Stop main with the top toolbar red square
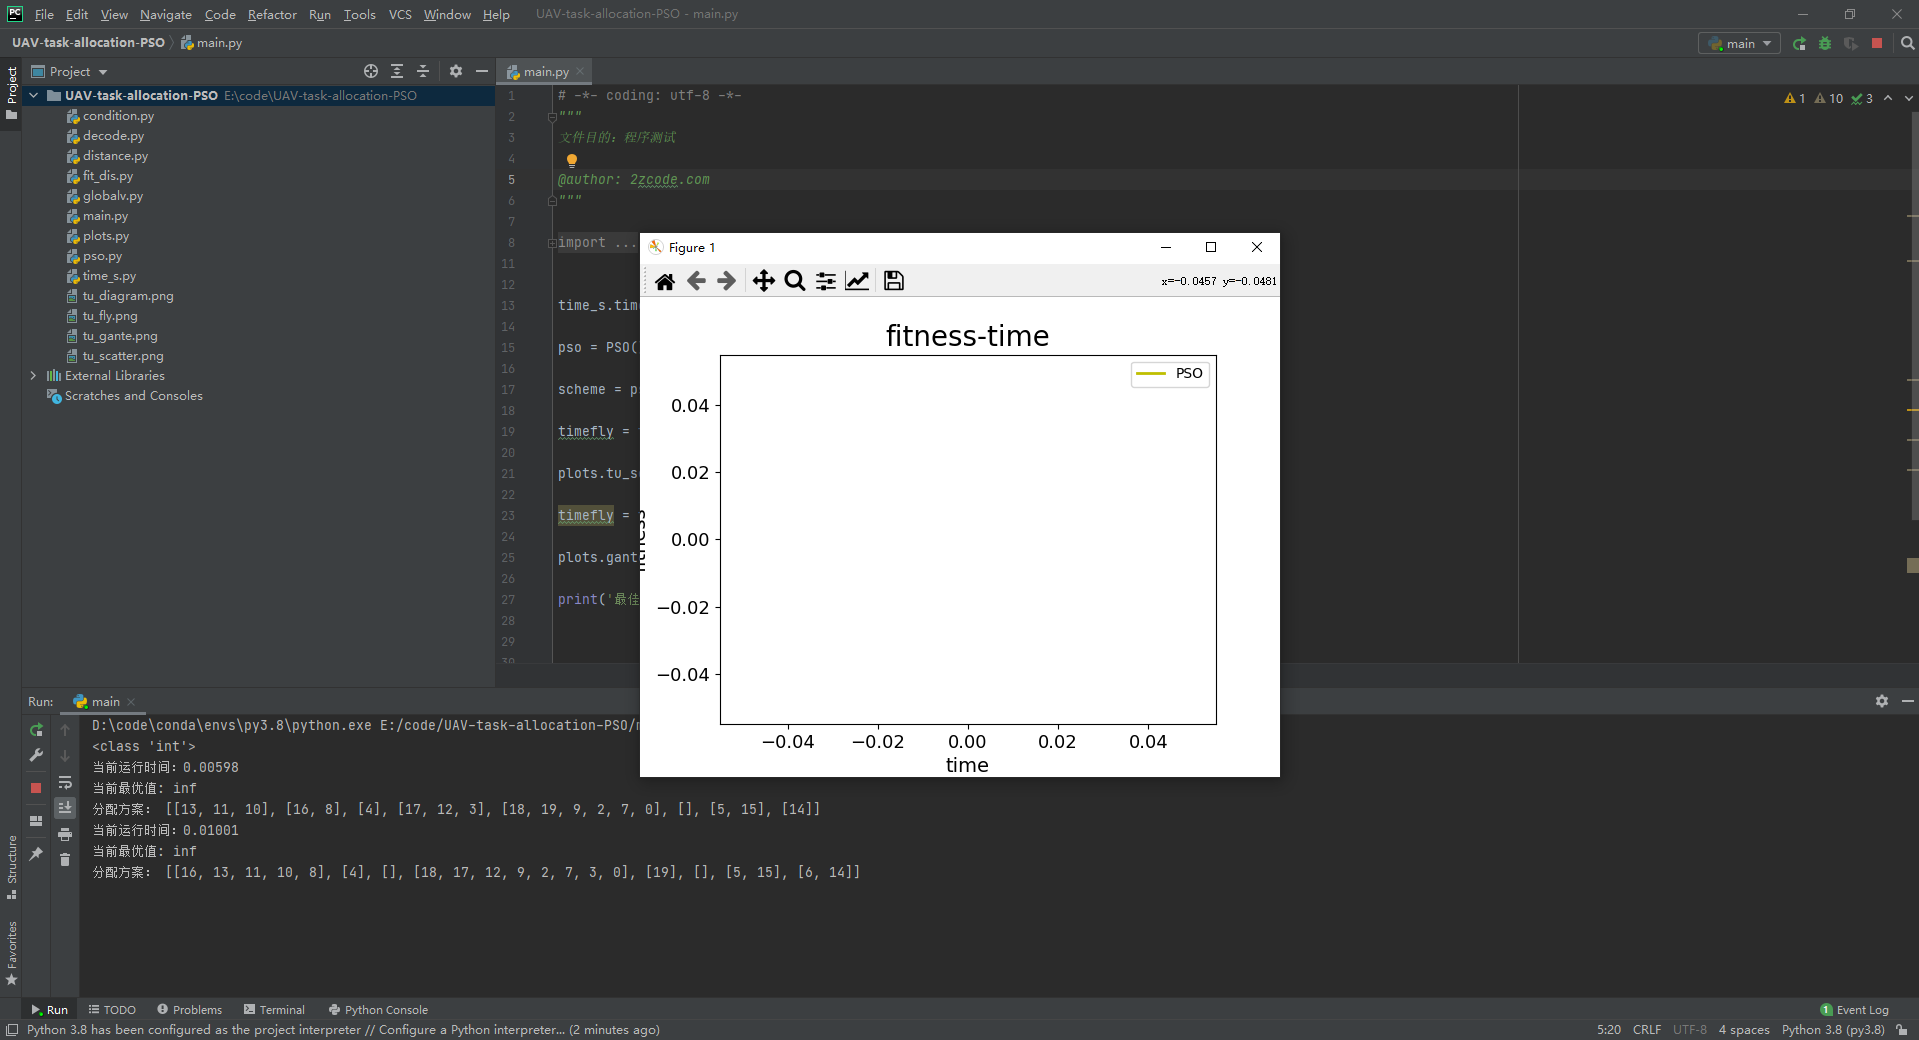 pos(1877,43)
